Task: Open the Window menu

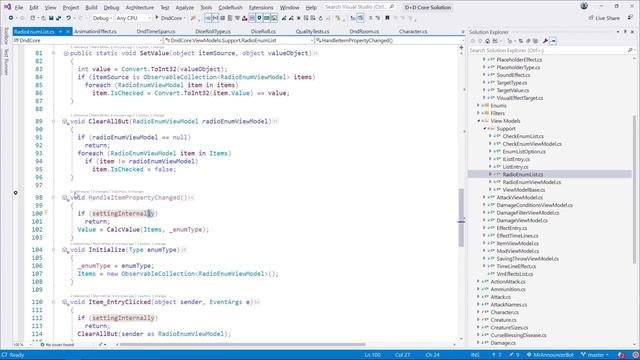Action: click(x=289, y=7)
